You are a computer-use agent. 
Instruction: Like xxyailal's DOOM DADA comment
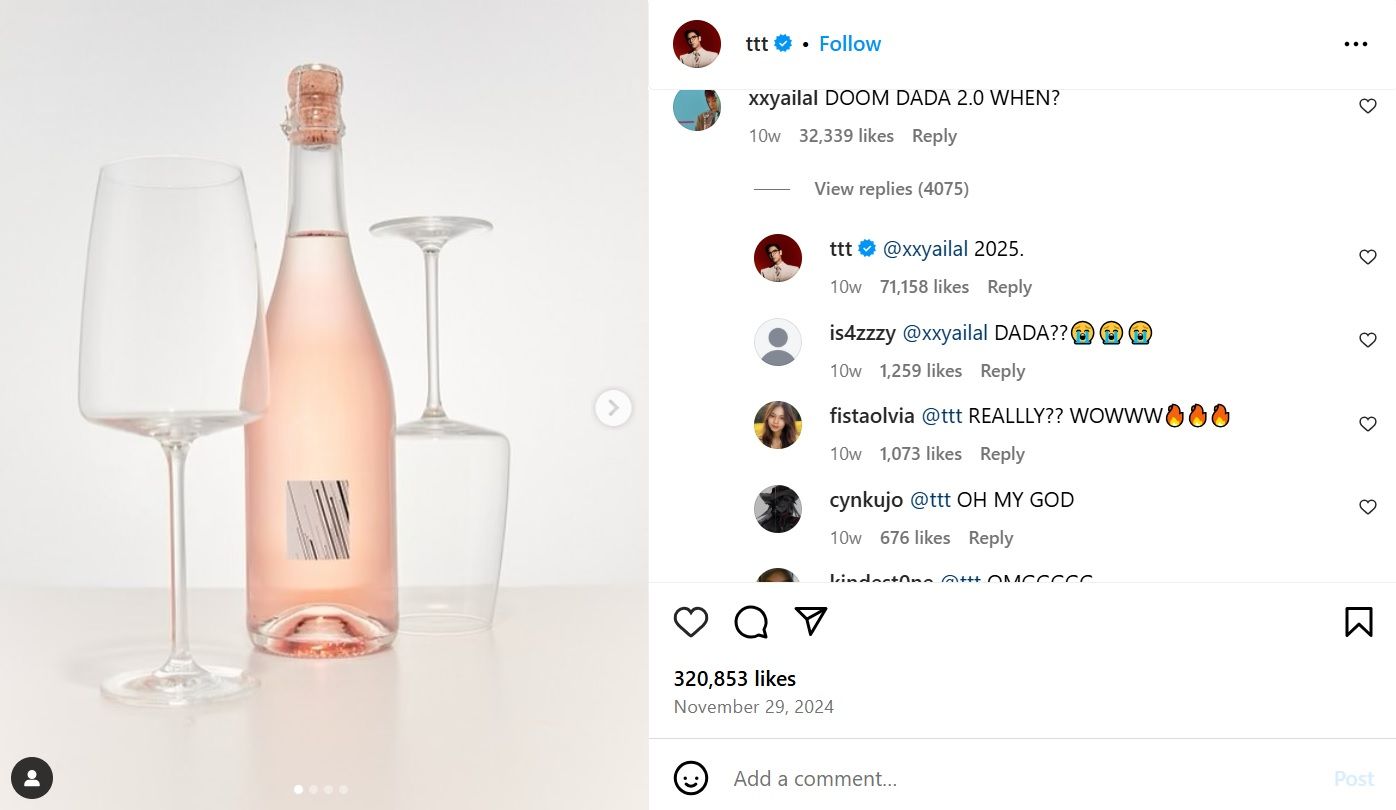[1367, 106]
